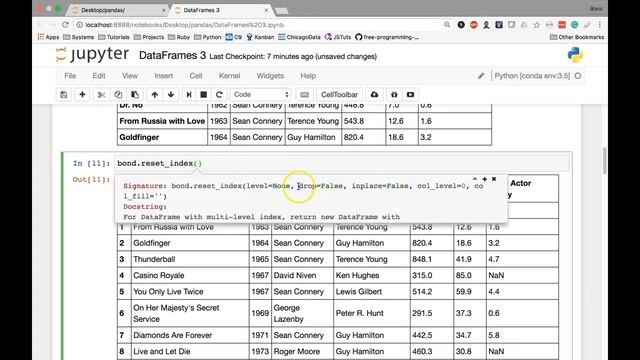Image resolution: width=640 pixels, height=360 pixels.
Task: Open the Cell menu
Action: pyautogui.click(x=196, y=76)
